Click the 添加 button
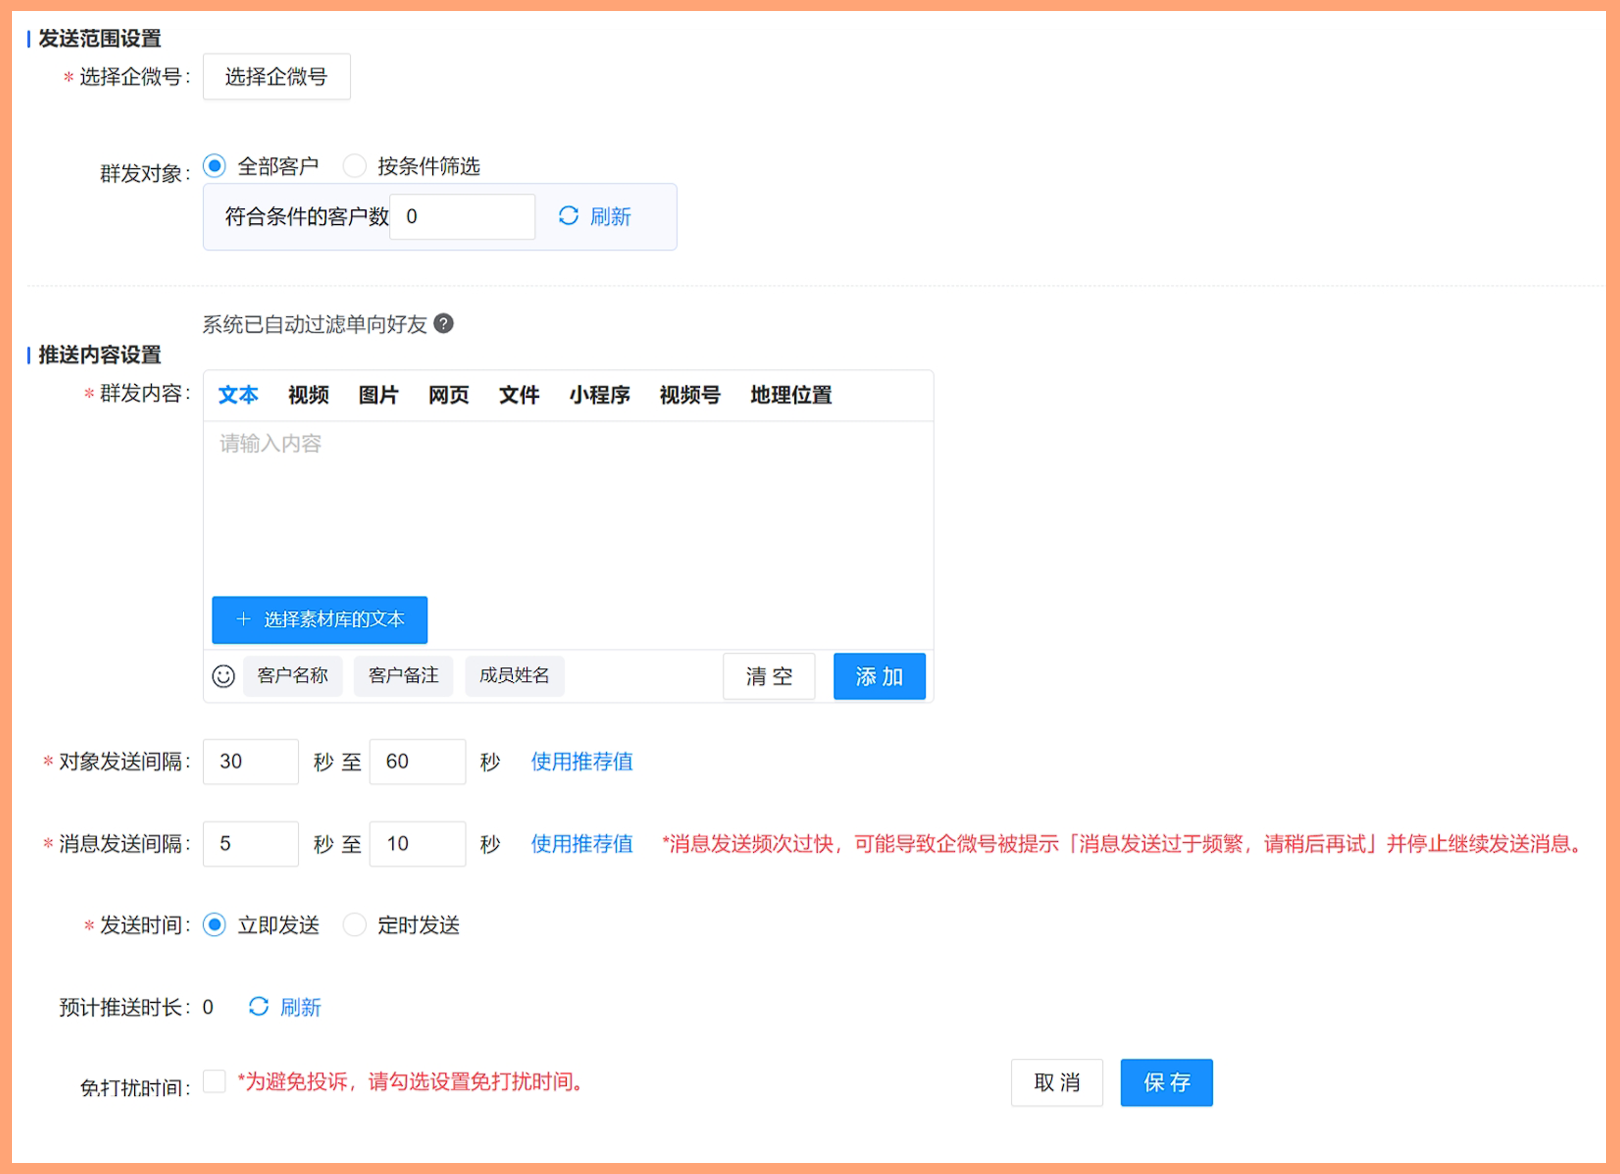The height and width of the screenshot is (1174, 1620). click(x=879, y=677)
